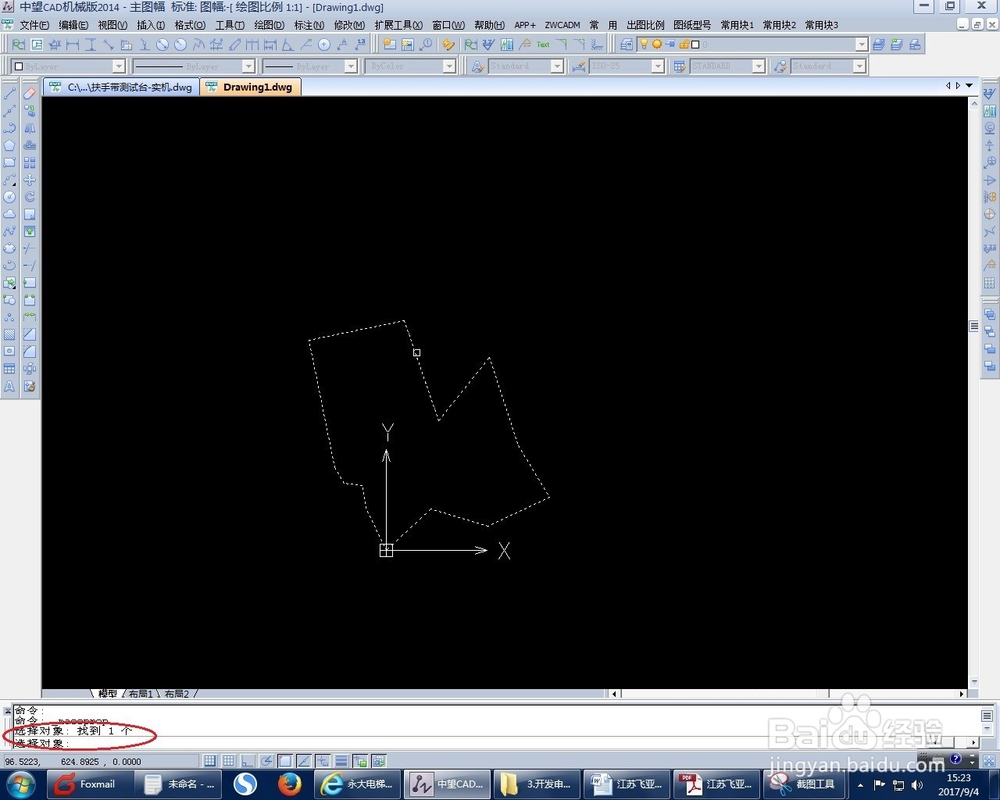Expand the linetype ByLayer dropdown
The height and width of the screenshot is (800, 1000).
(x=249, y=66)
